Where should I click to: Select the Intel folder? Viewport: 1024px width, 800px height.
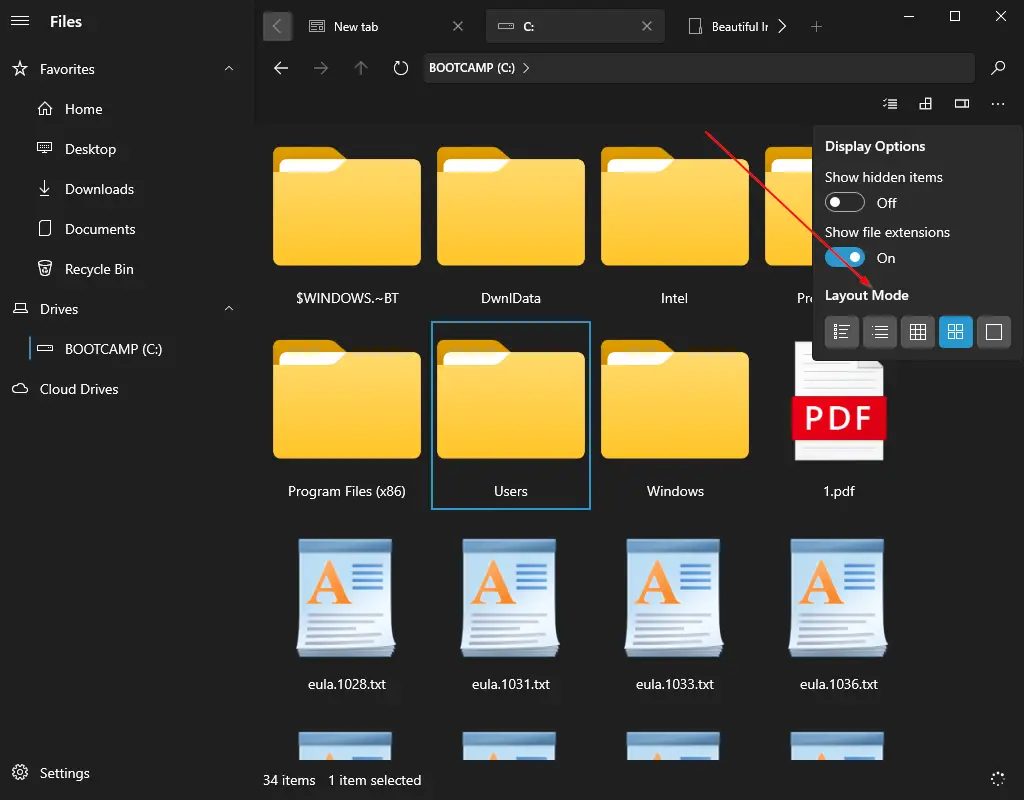675,223
